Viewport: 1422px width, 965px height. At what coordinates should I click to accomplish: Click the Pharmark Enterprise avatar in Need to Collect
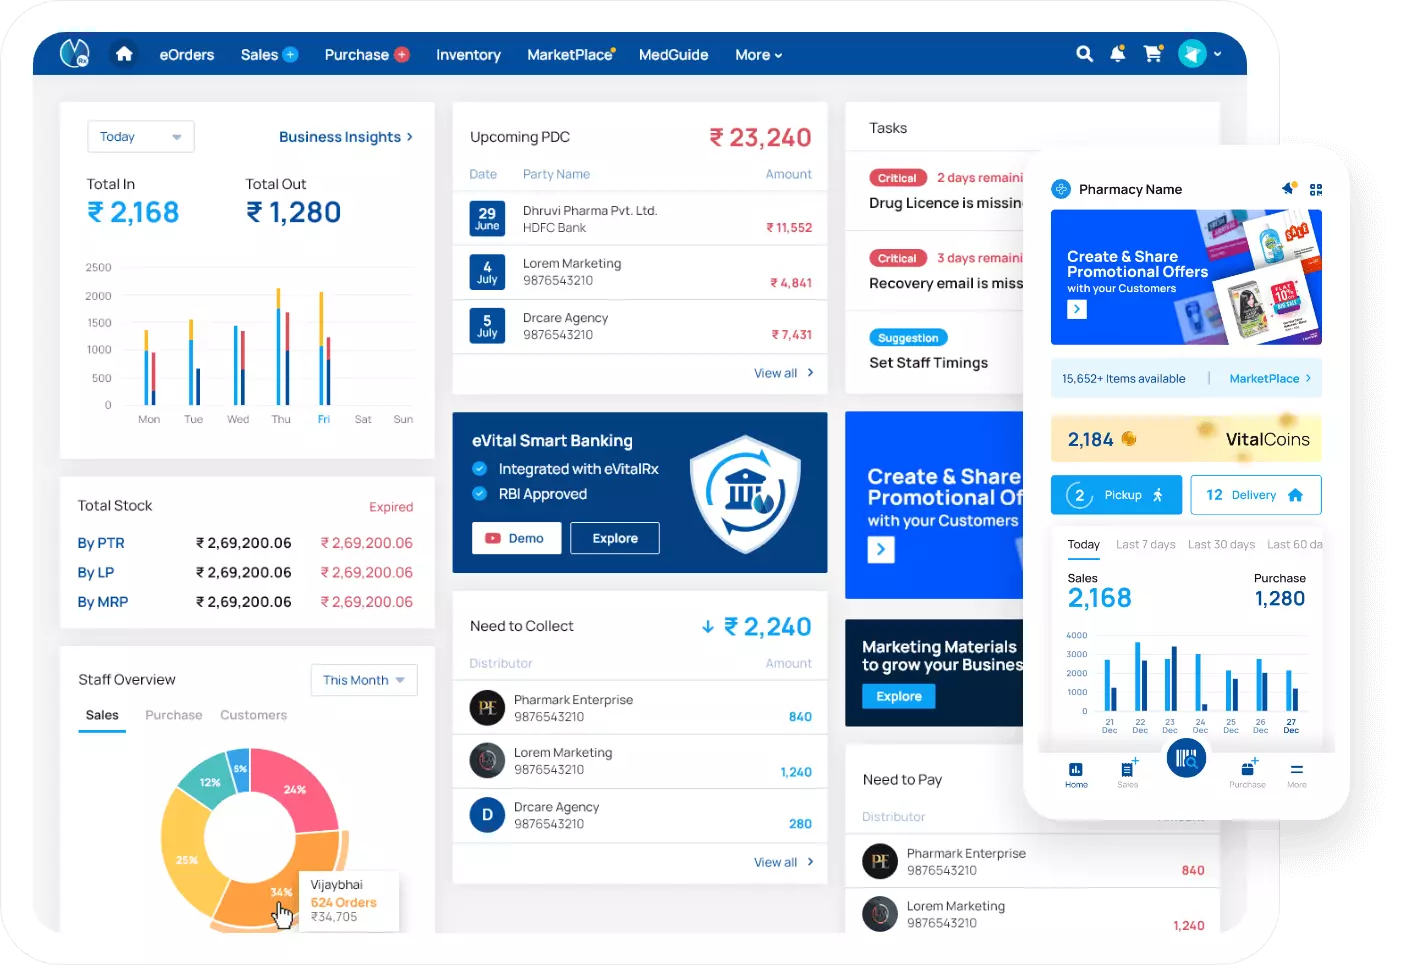tap(487, 708)
